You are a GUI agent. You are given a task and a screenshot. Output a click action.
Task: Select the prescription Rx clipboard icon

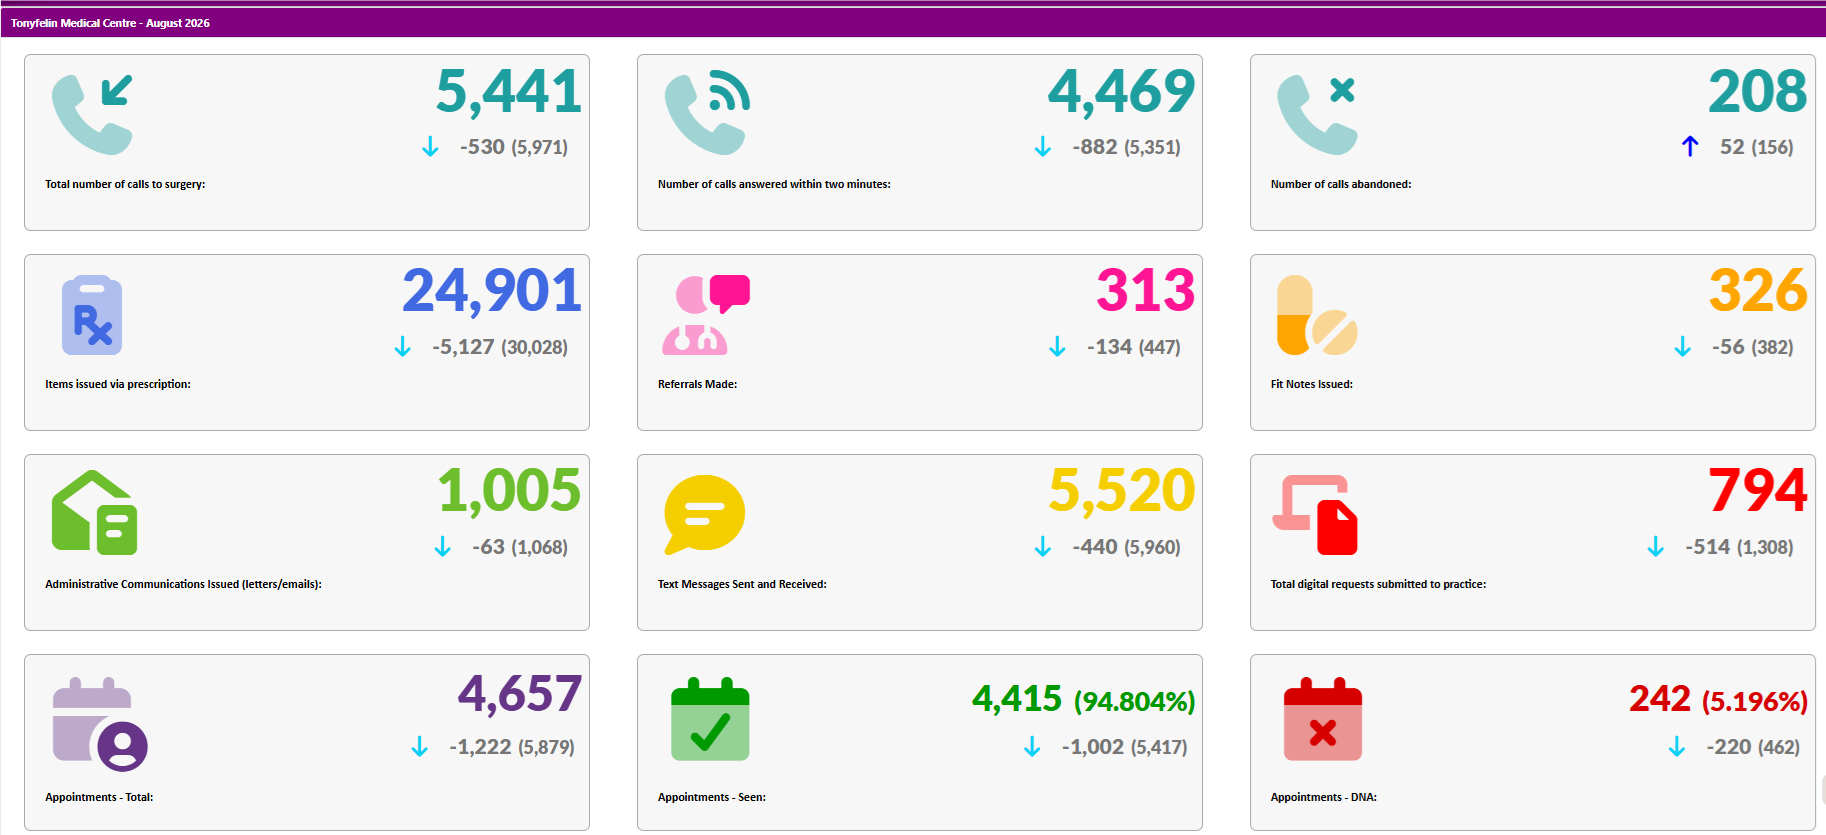[92, 315]
